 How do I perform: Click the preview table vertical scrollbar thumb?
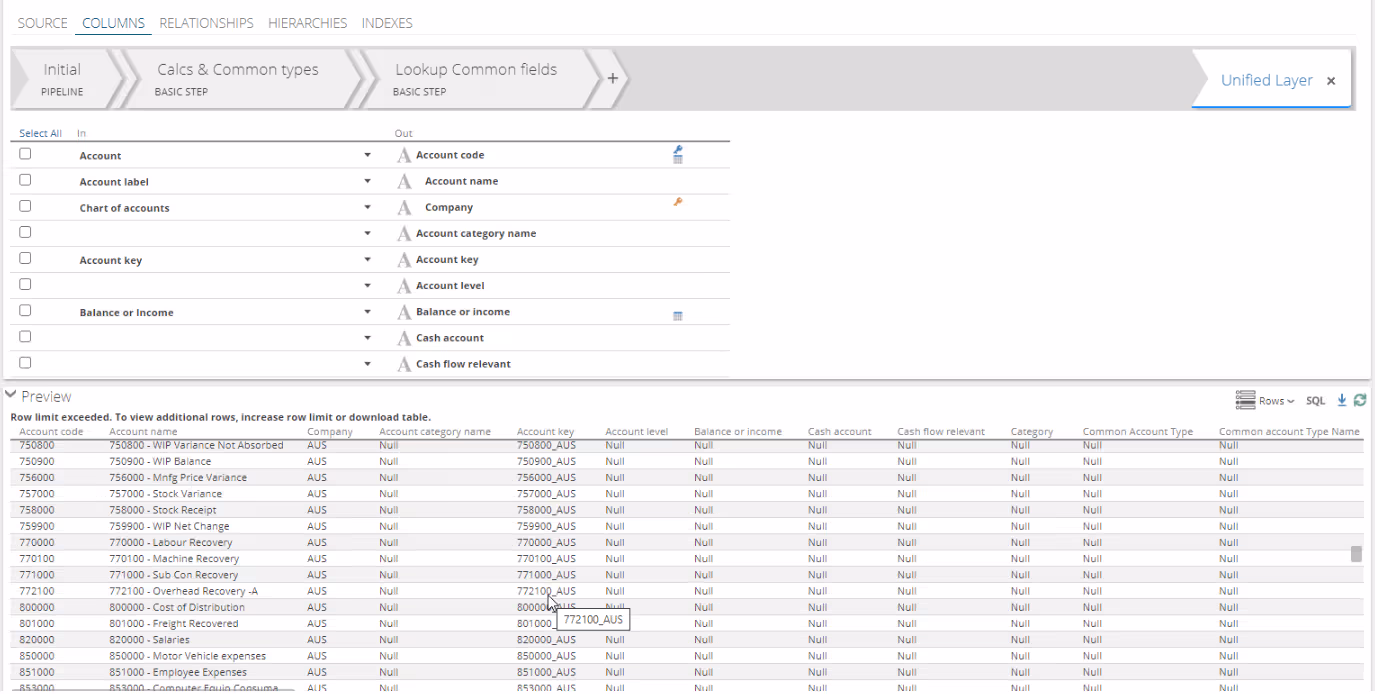click(x=1356, y=554)
